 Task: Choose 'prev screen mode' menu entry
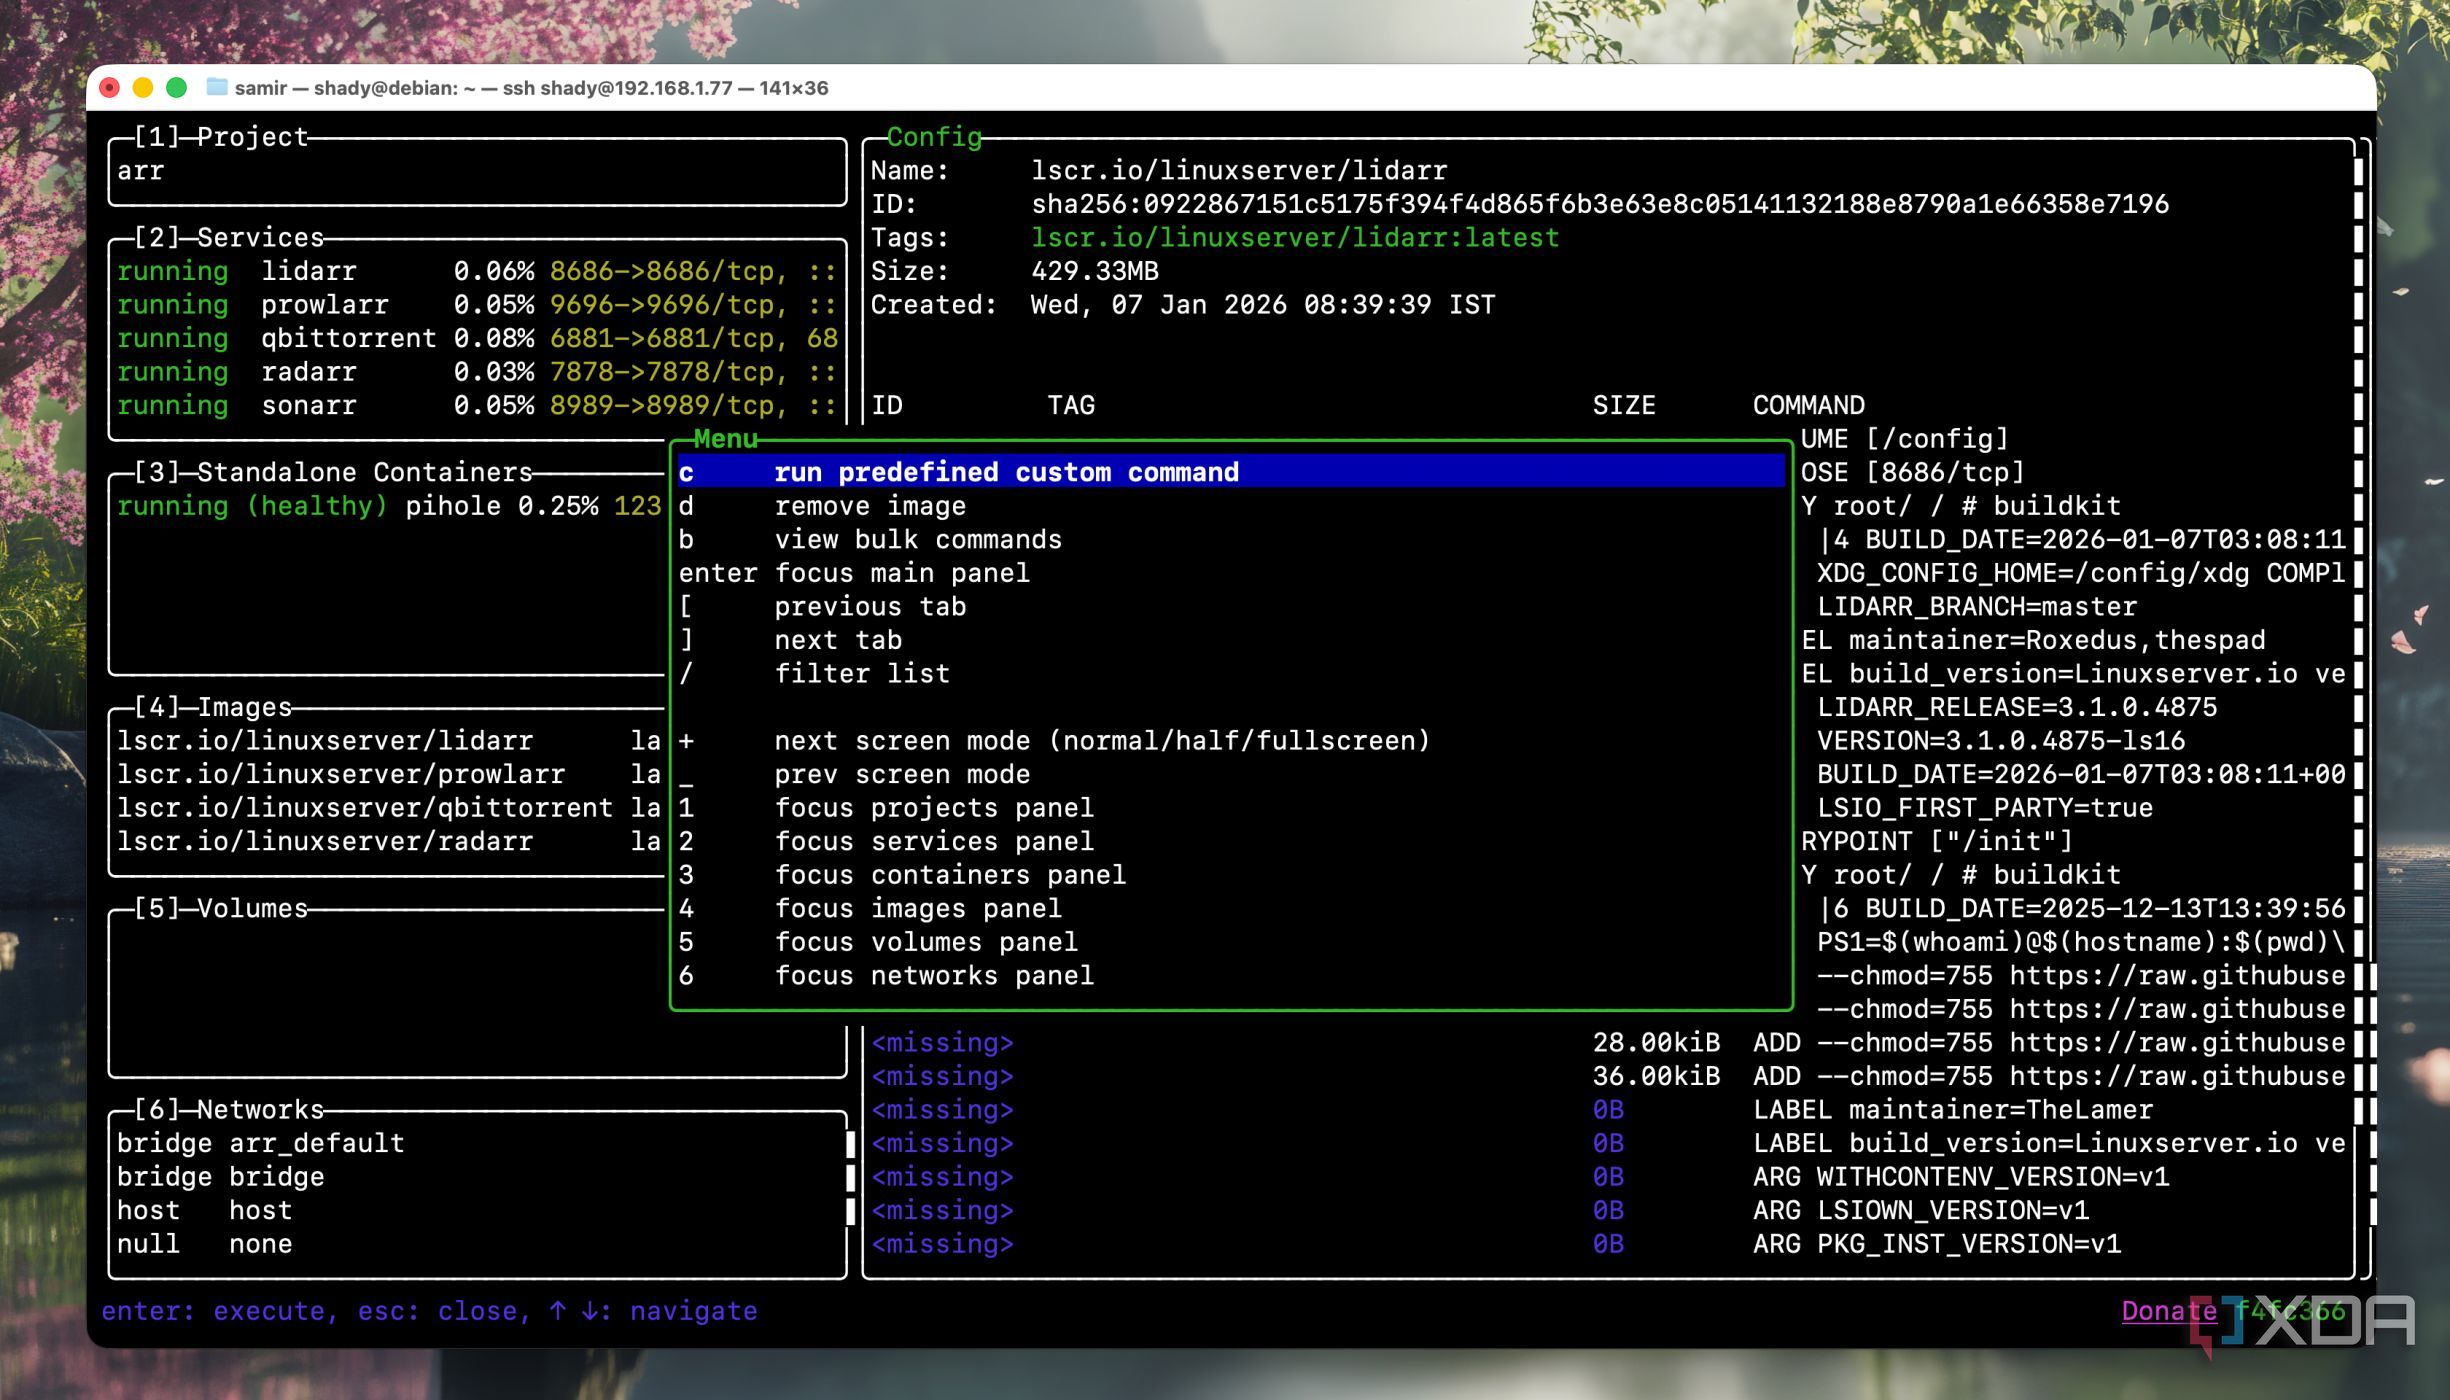pos(1231,774)
